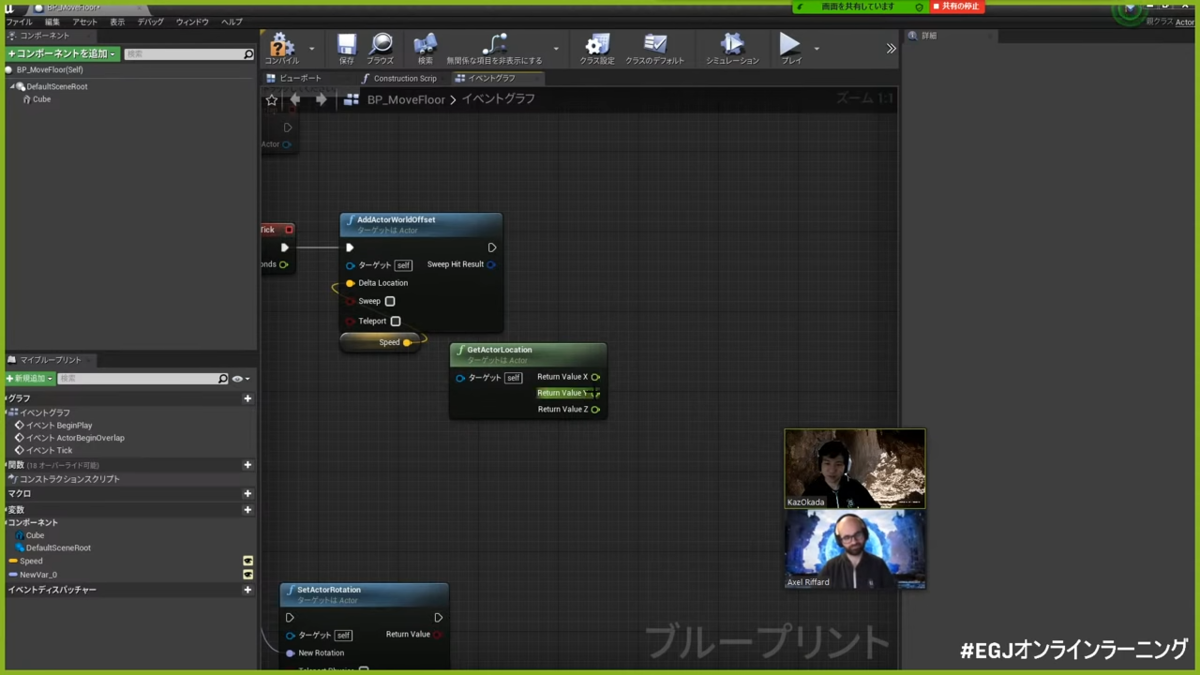The image size is (1200, 675).
Task: Click Return Value X output pin
Action: [x=595, y=377]
